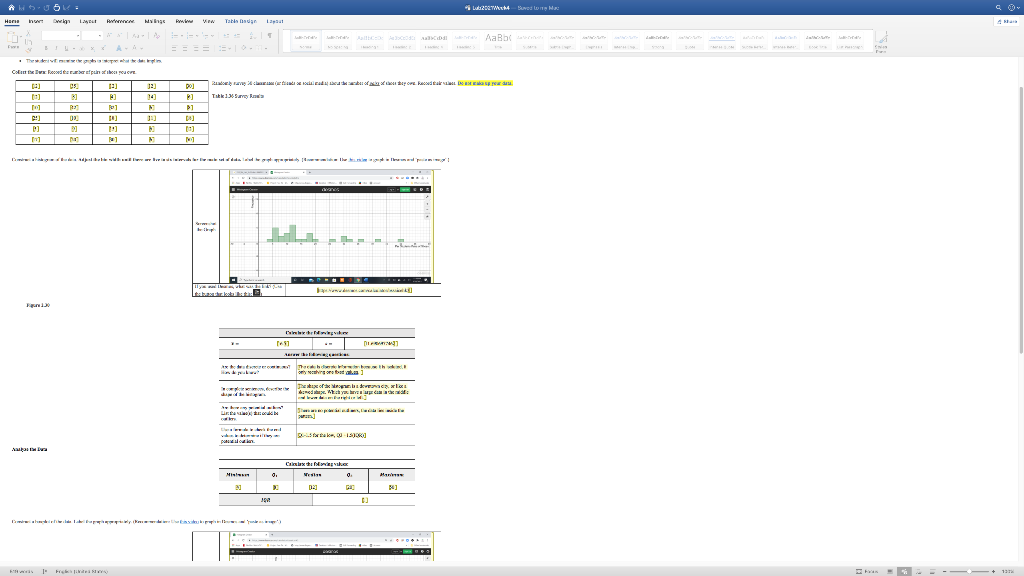This screenshot has width=1024, height=576.
Task: Toggle bold formatting
Action: (46, 48)
